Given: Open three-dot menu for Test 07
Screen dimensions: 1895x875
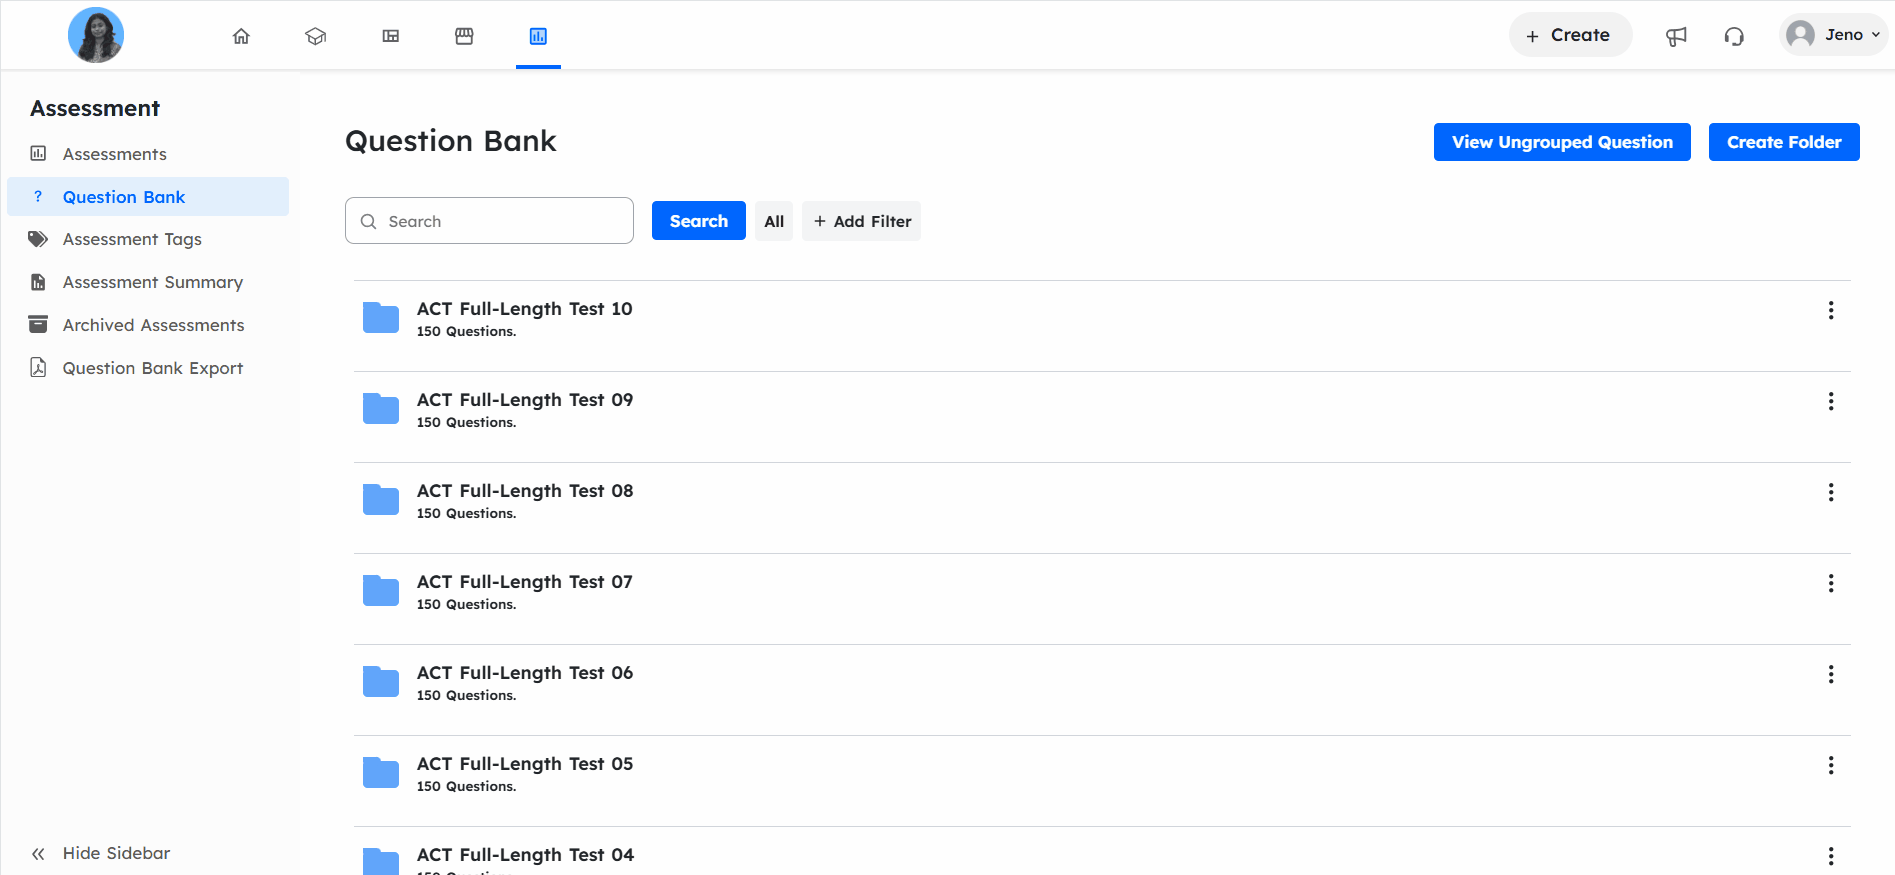Looking at the screenshot, I should click(1831, 583).
